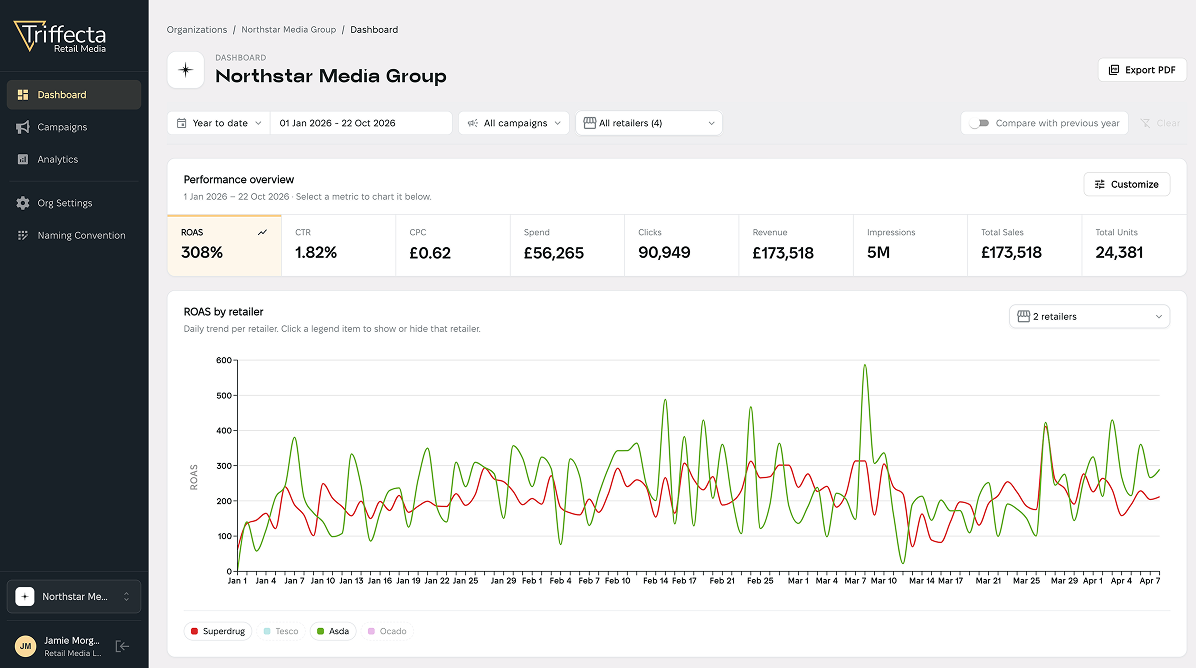Click the Org Settings gear icon
The width and height of the screenshot is (1196, 668).
(x=23, y=203)
